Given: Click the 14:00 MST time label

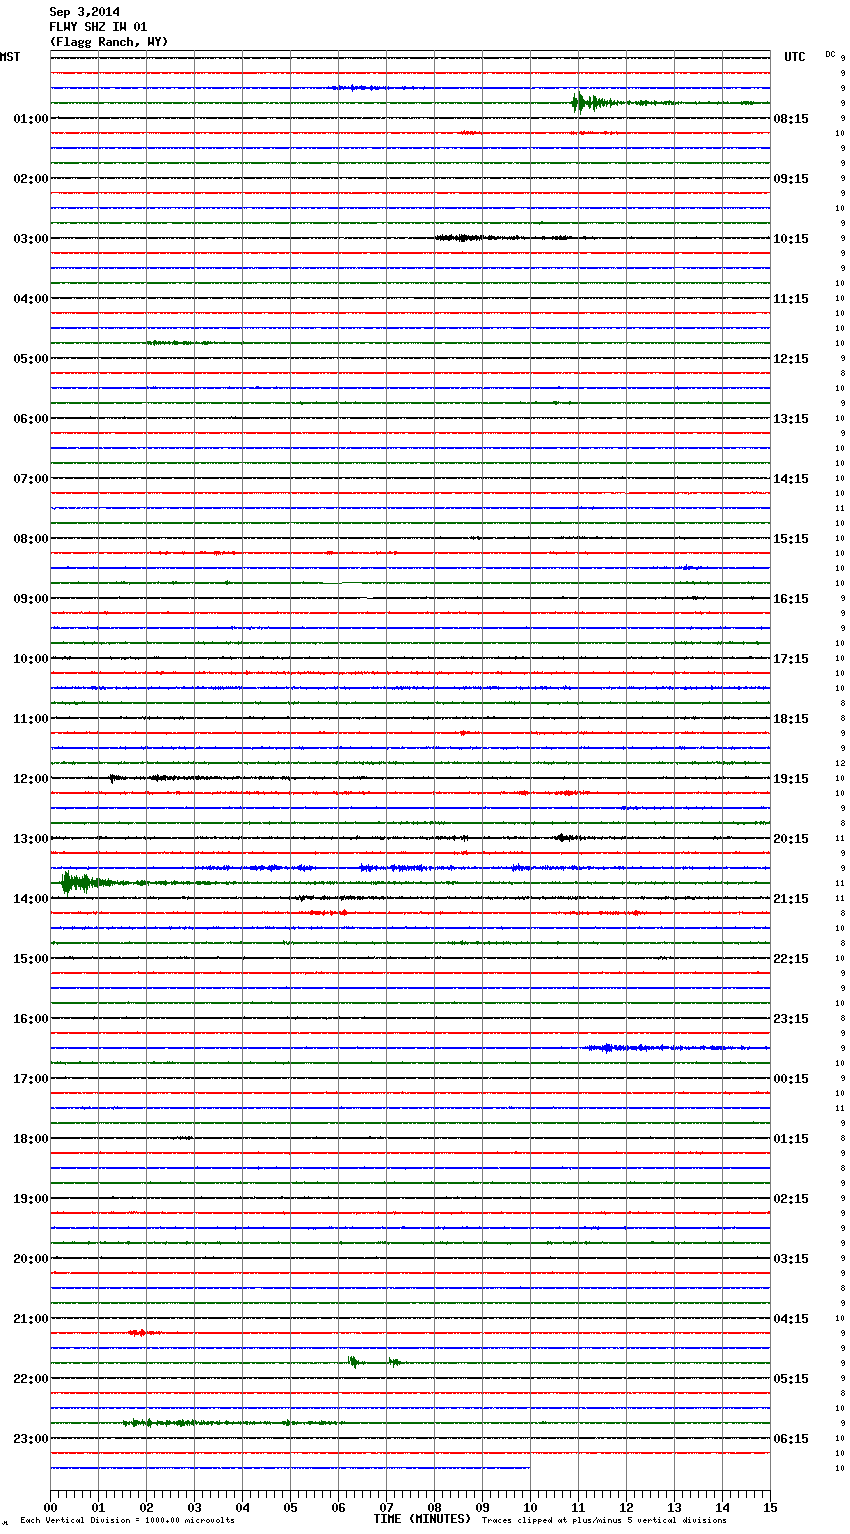Looking at the screenshot, I should [x=31, y=899].
